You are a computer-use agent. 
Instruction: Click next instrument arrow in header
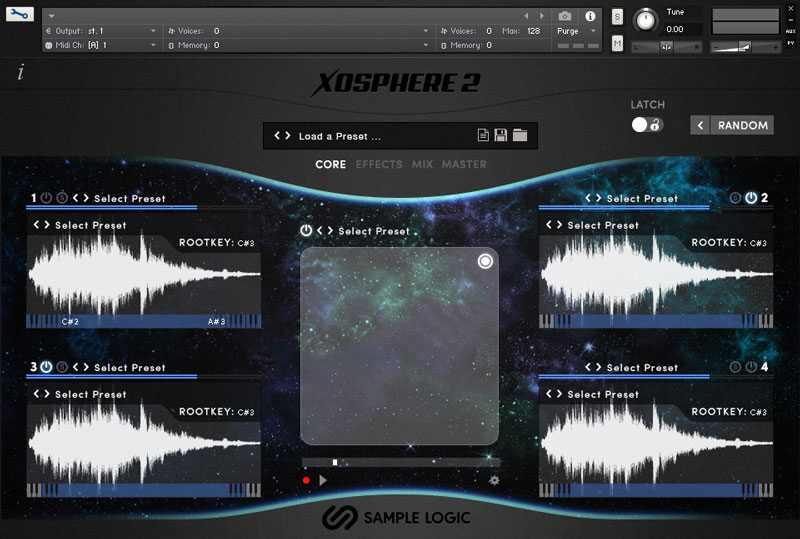(x=542, y=16)
